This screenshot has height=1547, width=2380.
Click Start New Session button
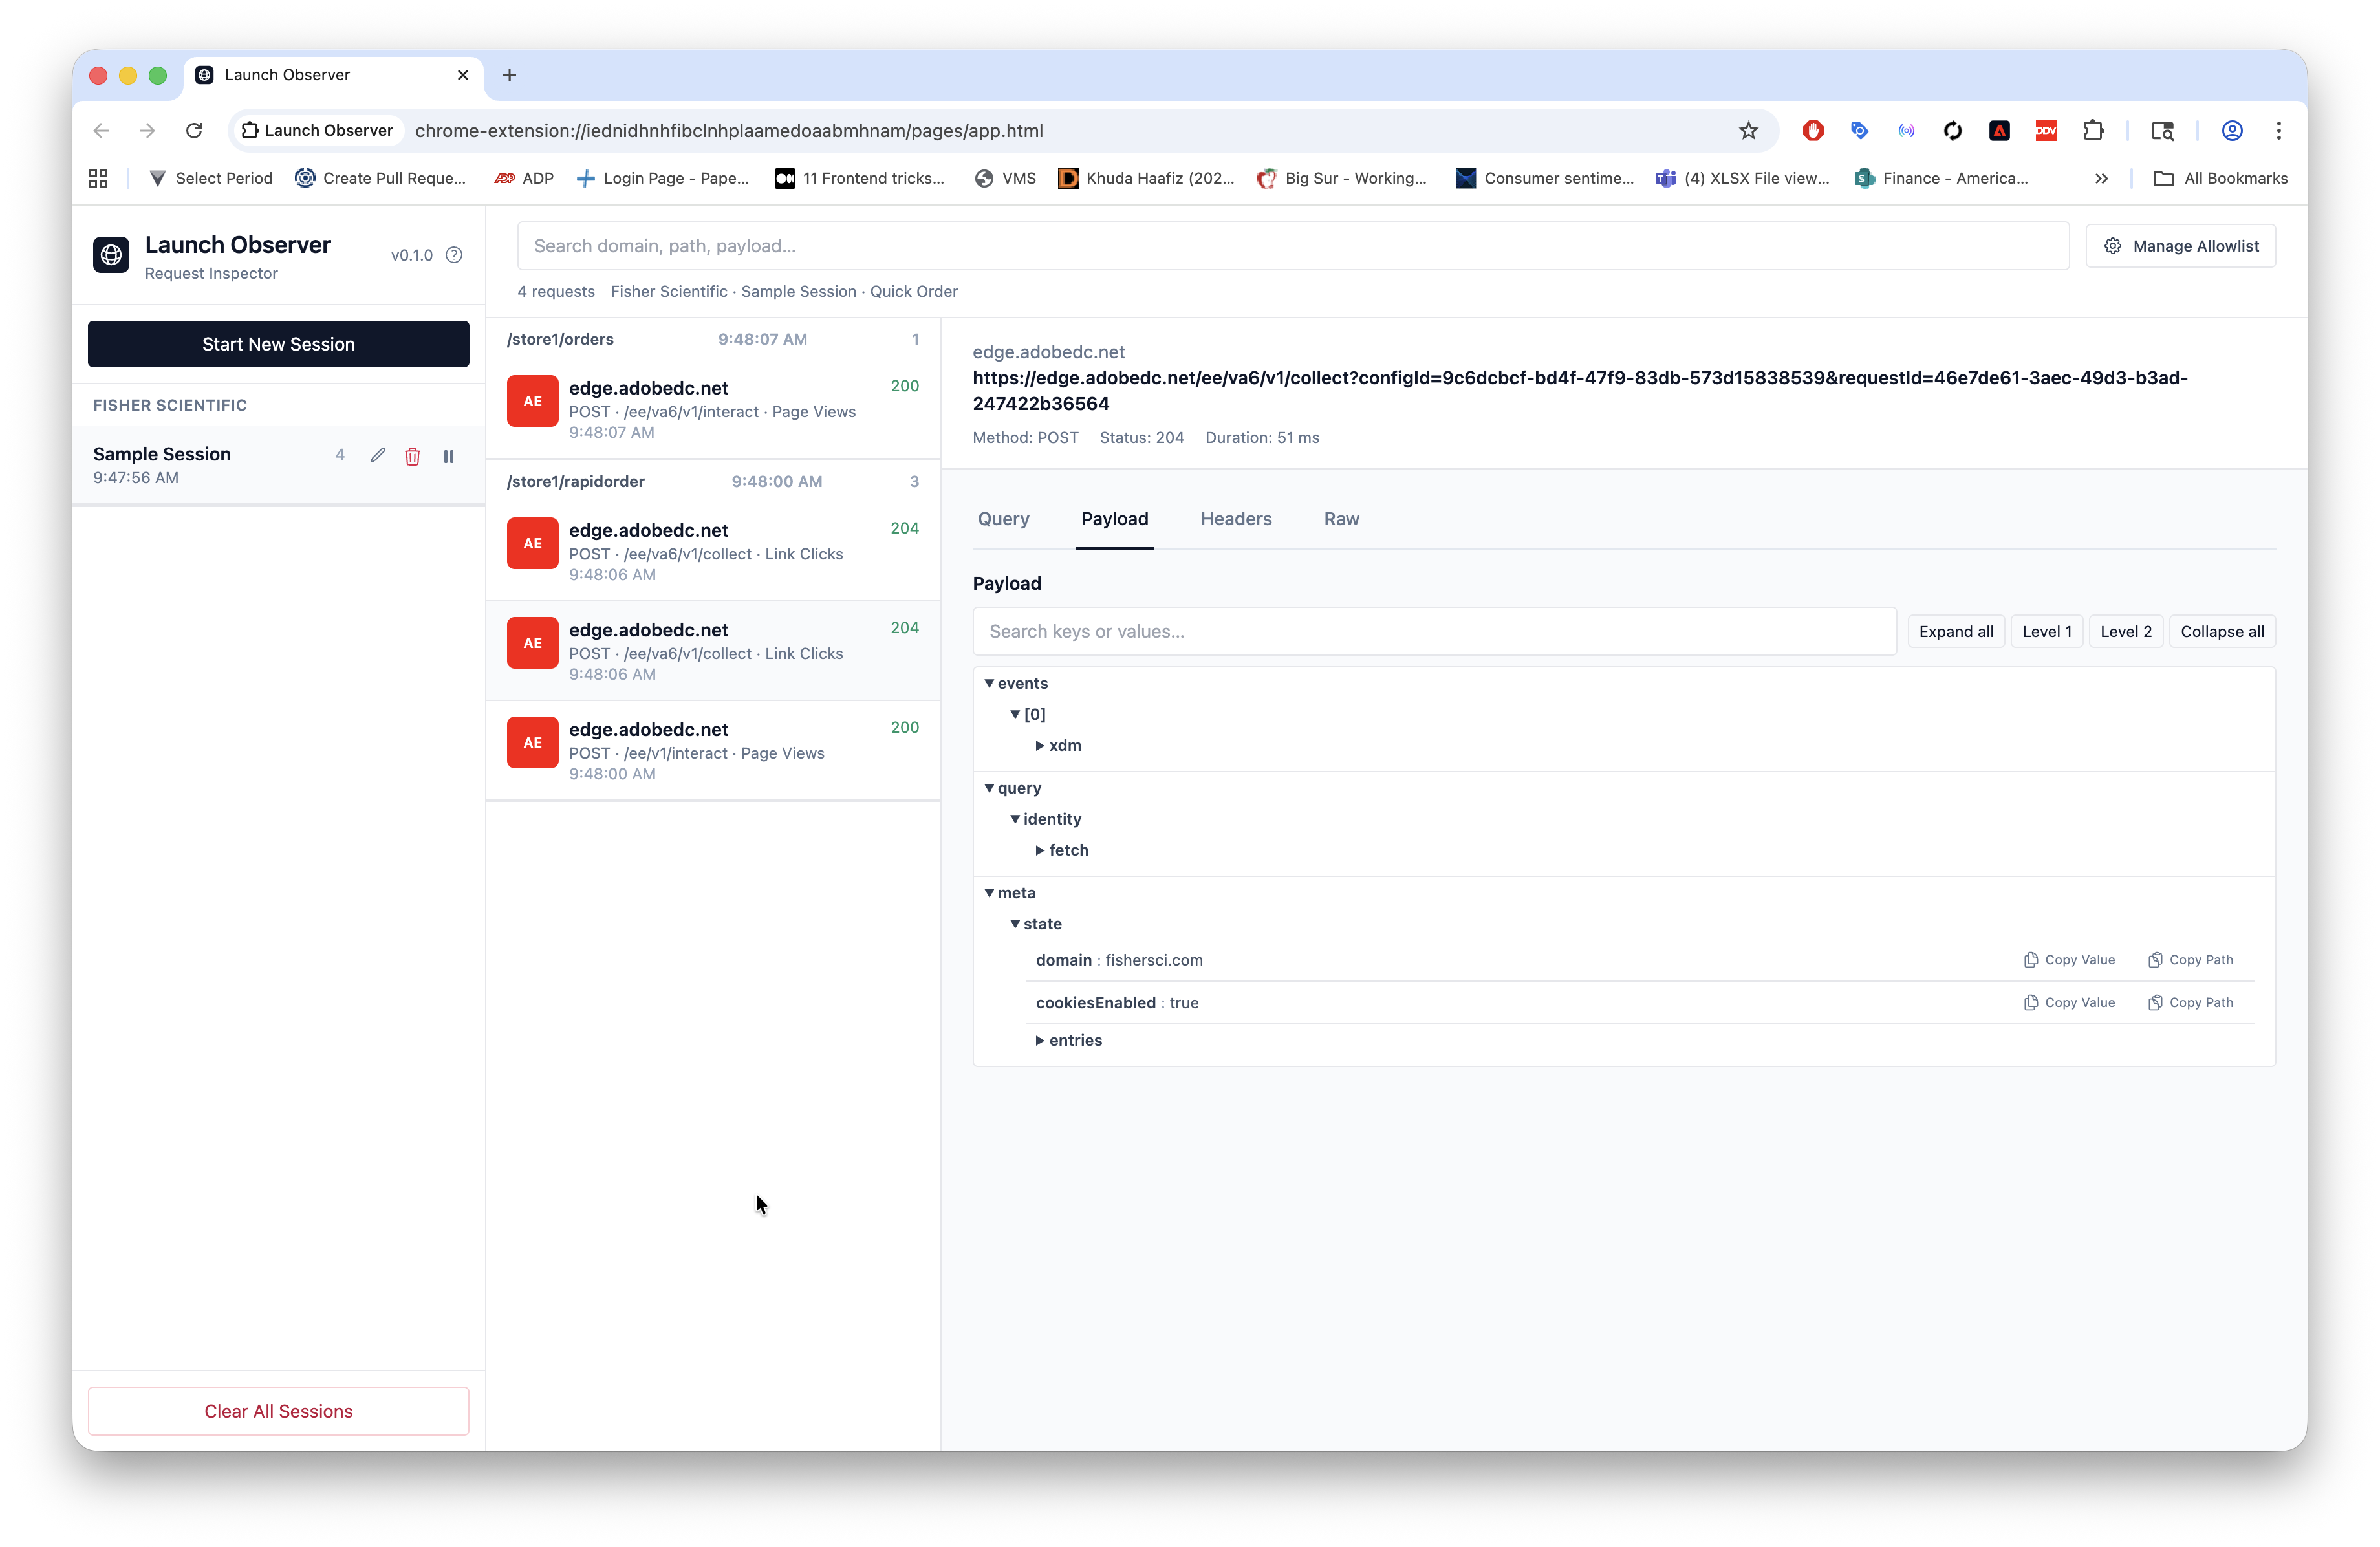[x=278, y=344]
